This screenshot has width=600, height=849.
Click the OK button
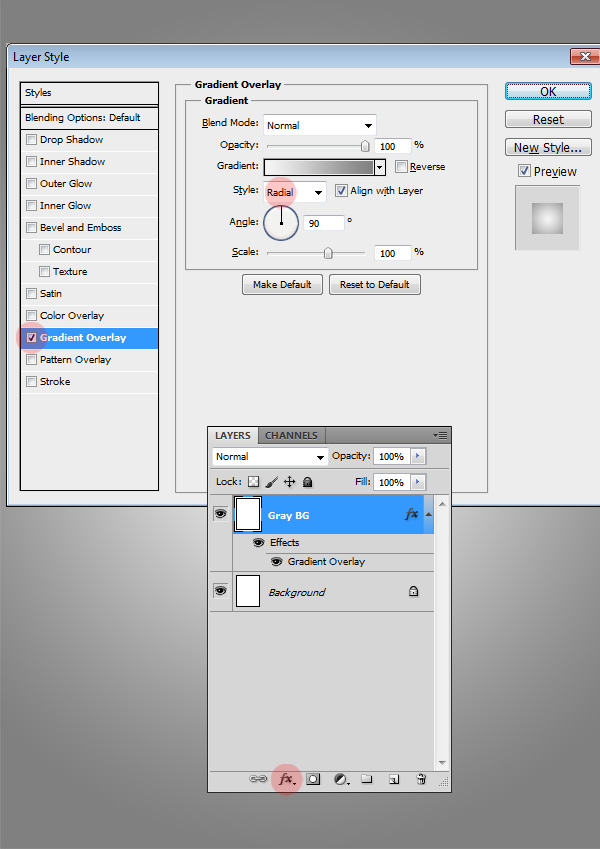(548, 91)
